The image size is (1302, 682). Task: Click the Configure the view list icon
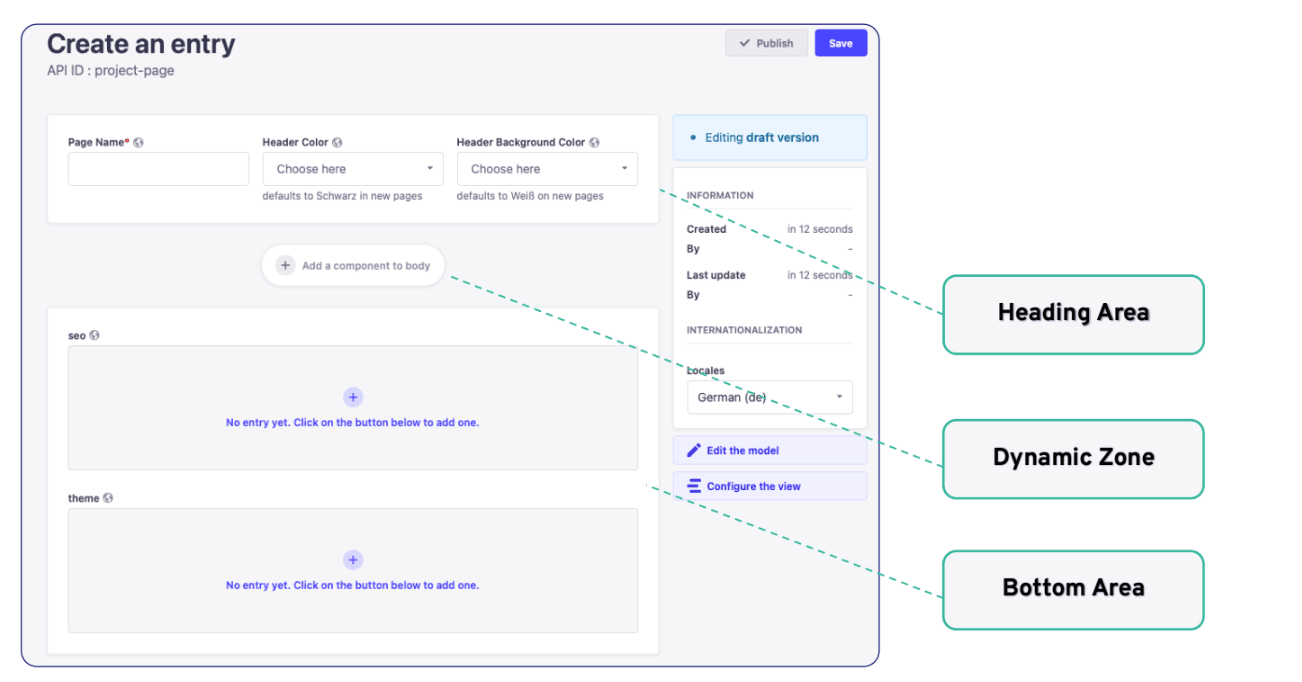click(694, 485)
